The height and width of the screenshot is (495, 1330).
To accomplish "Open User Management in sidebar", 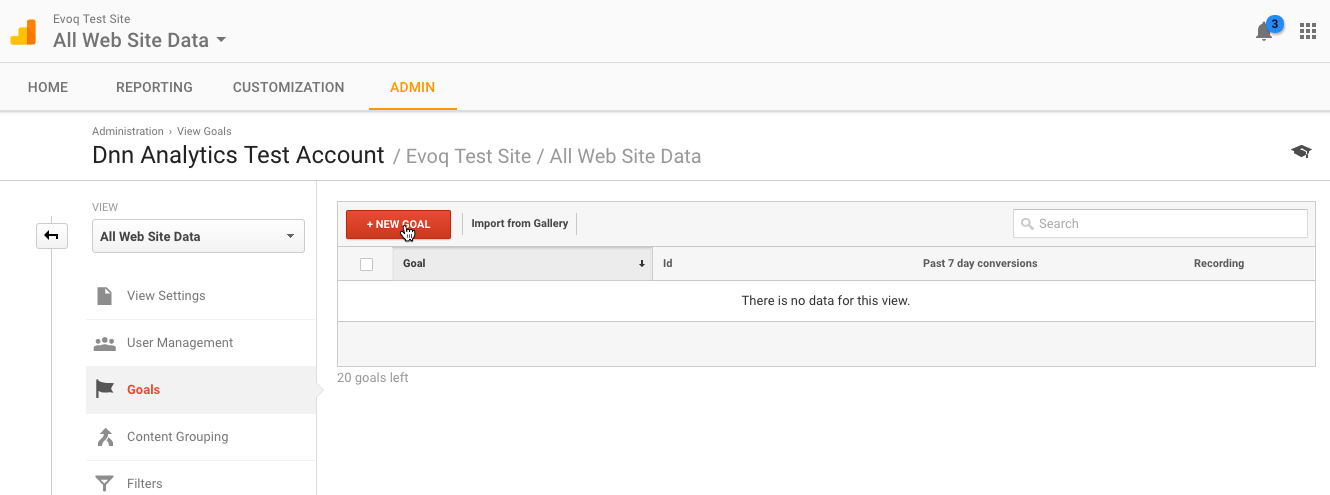I will pyautogui.click(x=201, y=343).
